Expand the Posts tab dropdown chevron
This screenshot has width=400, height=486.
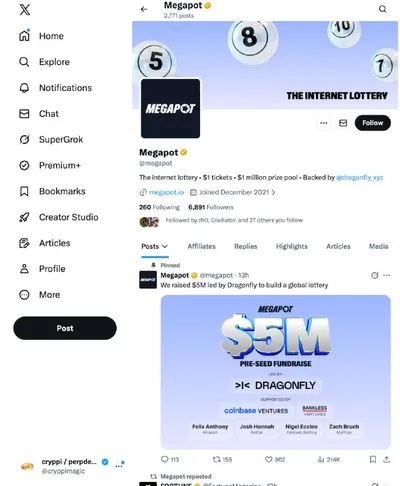(x=165, y=246)
